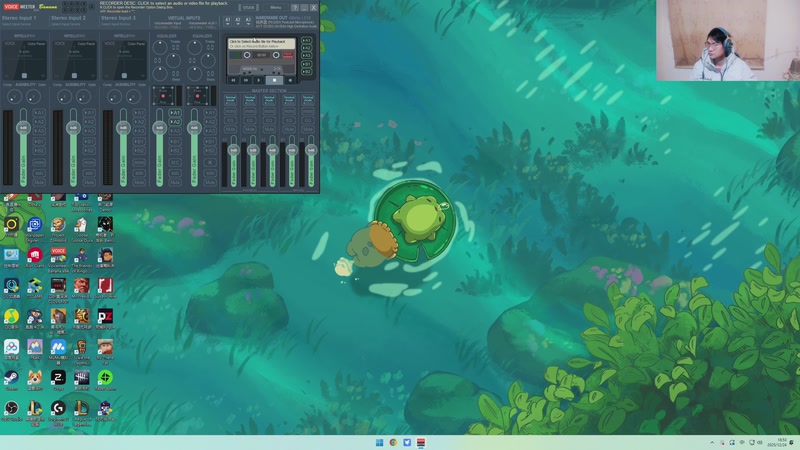The height and width of the screenshot is (450, 800).
Task: Select hardware output A3 device dropdown
Action: pyautogui.click(x=248, y=21)
